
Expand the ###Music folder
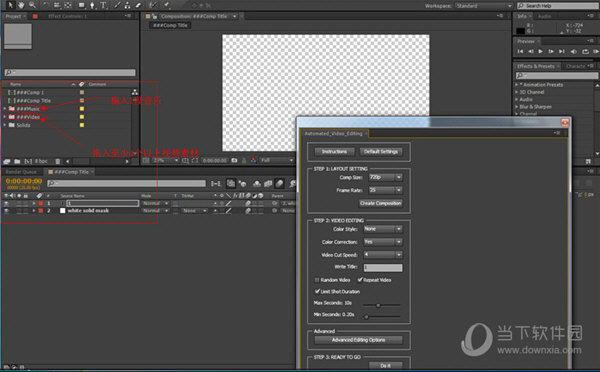[5, 109]
